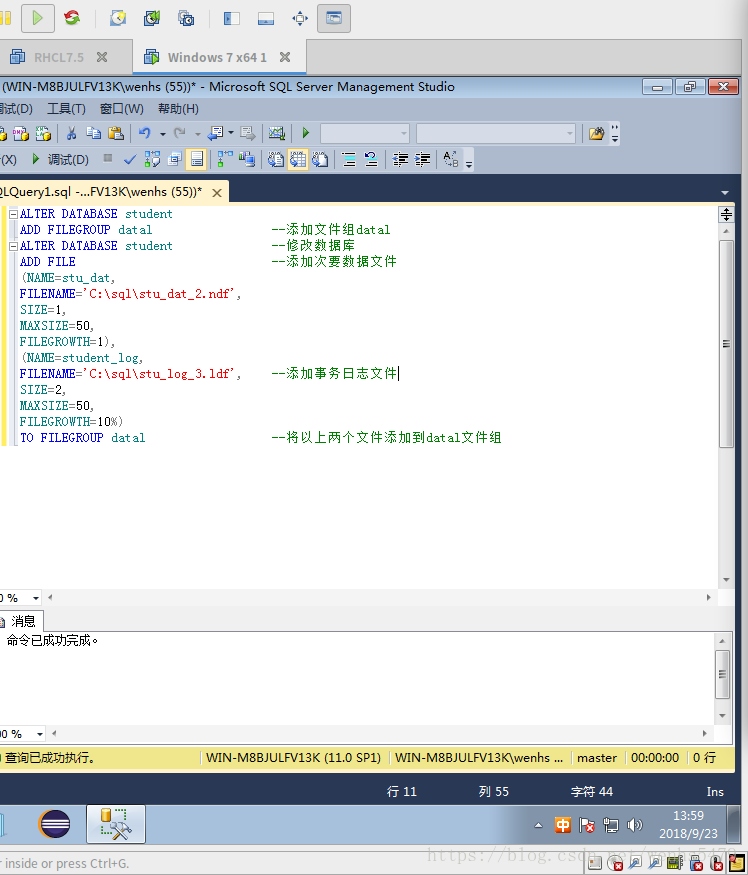The width and height of the screenshot is (748, 875).
Task: Parse the query with checkmark icon
Action: (130, 160)
